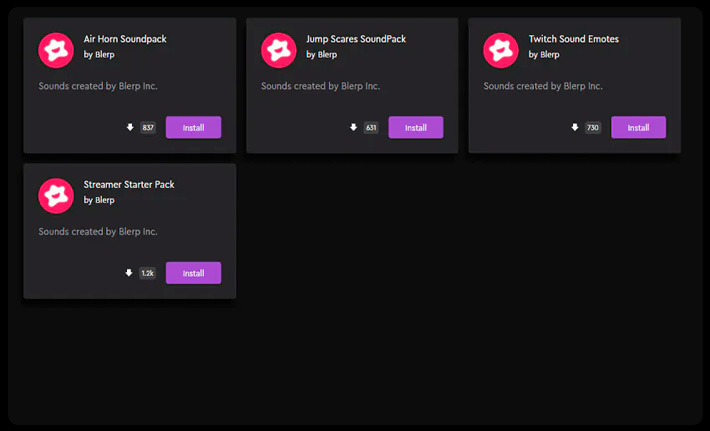The image size is (710, 431).
Task: Install the Jump Scares SoundPack
Action: [416, 127]
